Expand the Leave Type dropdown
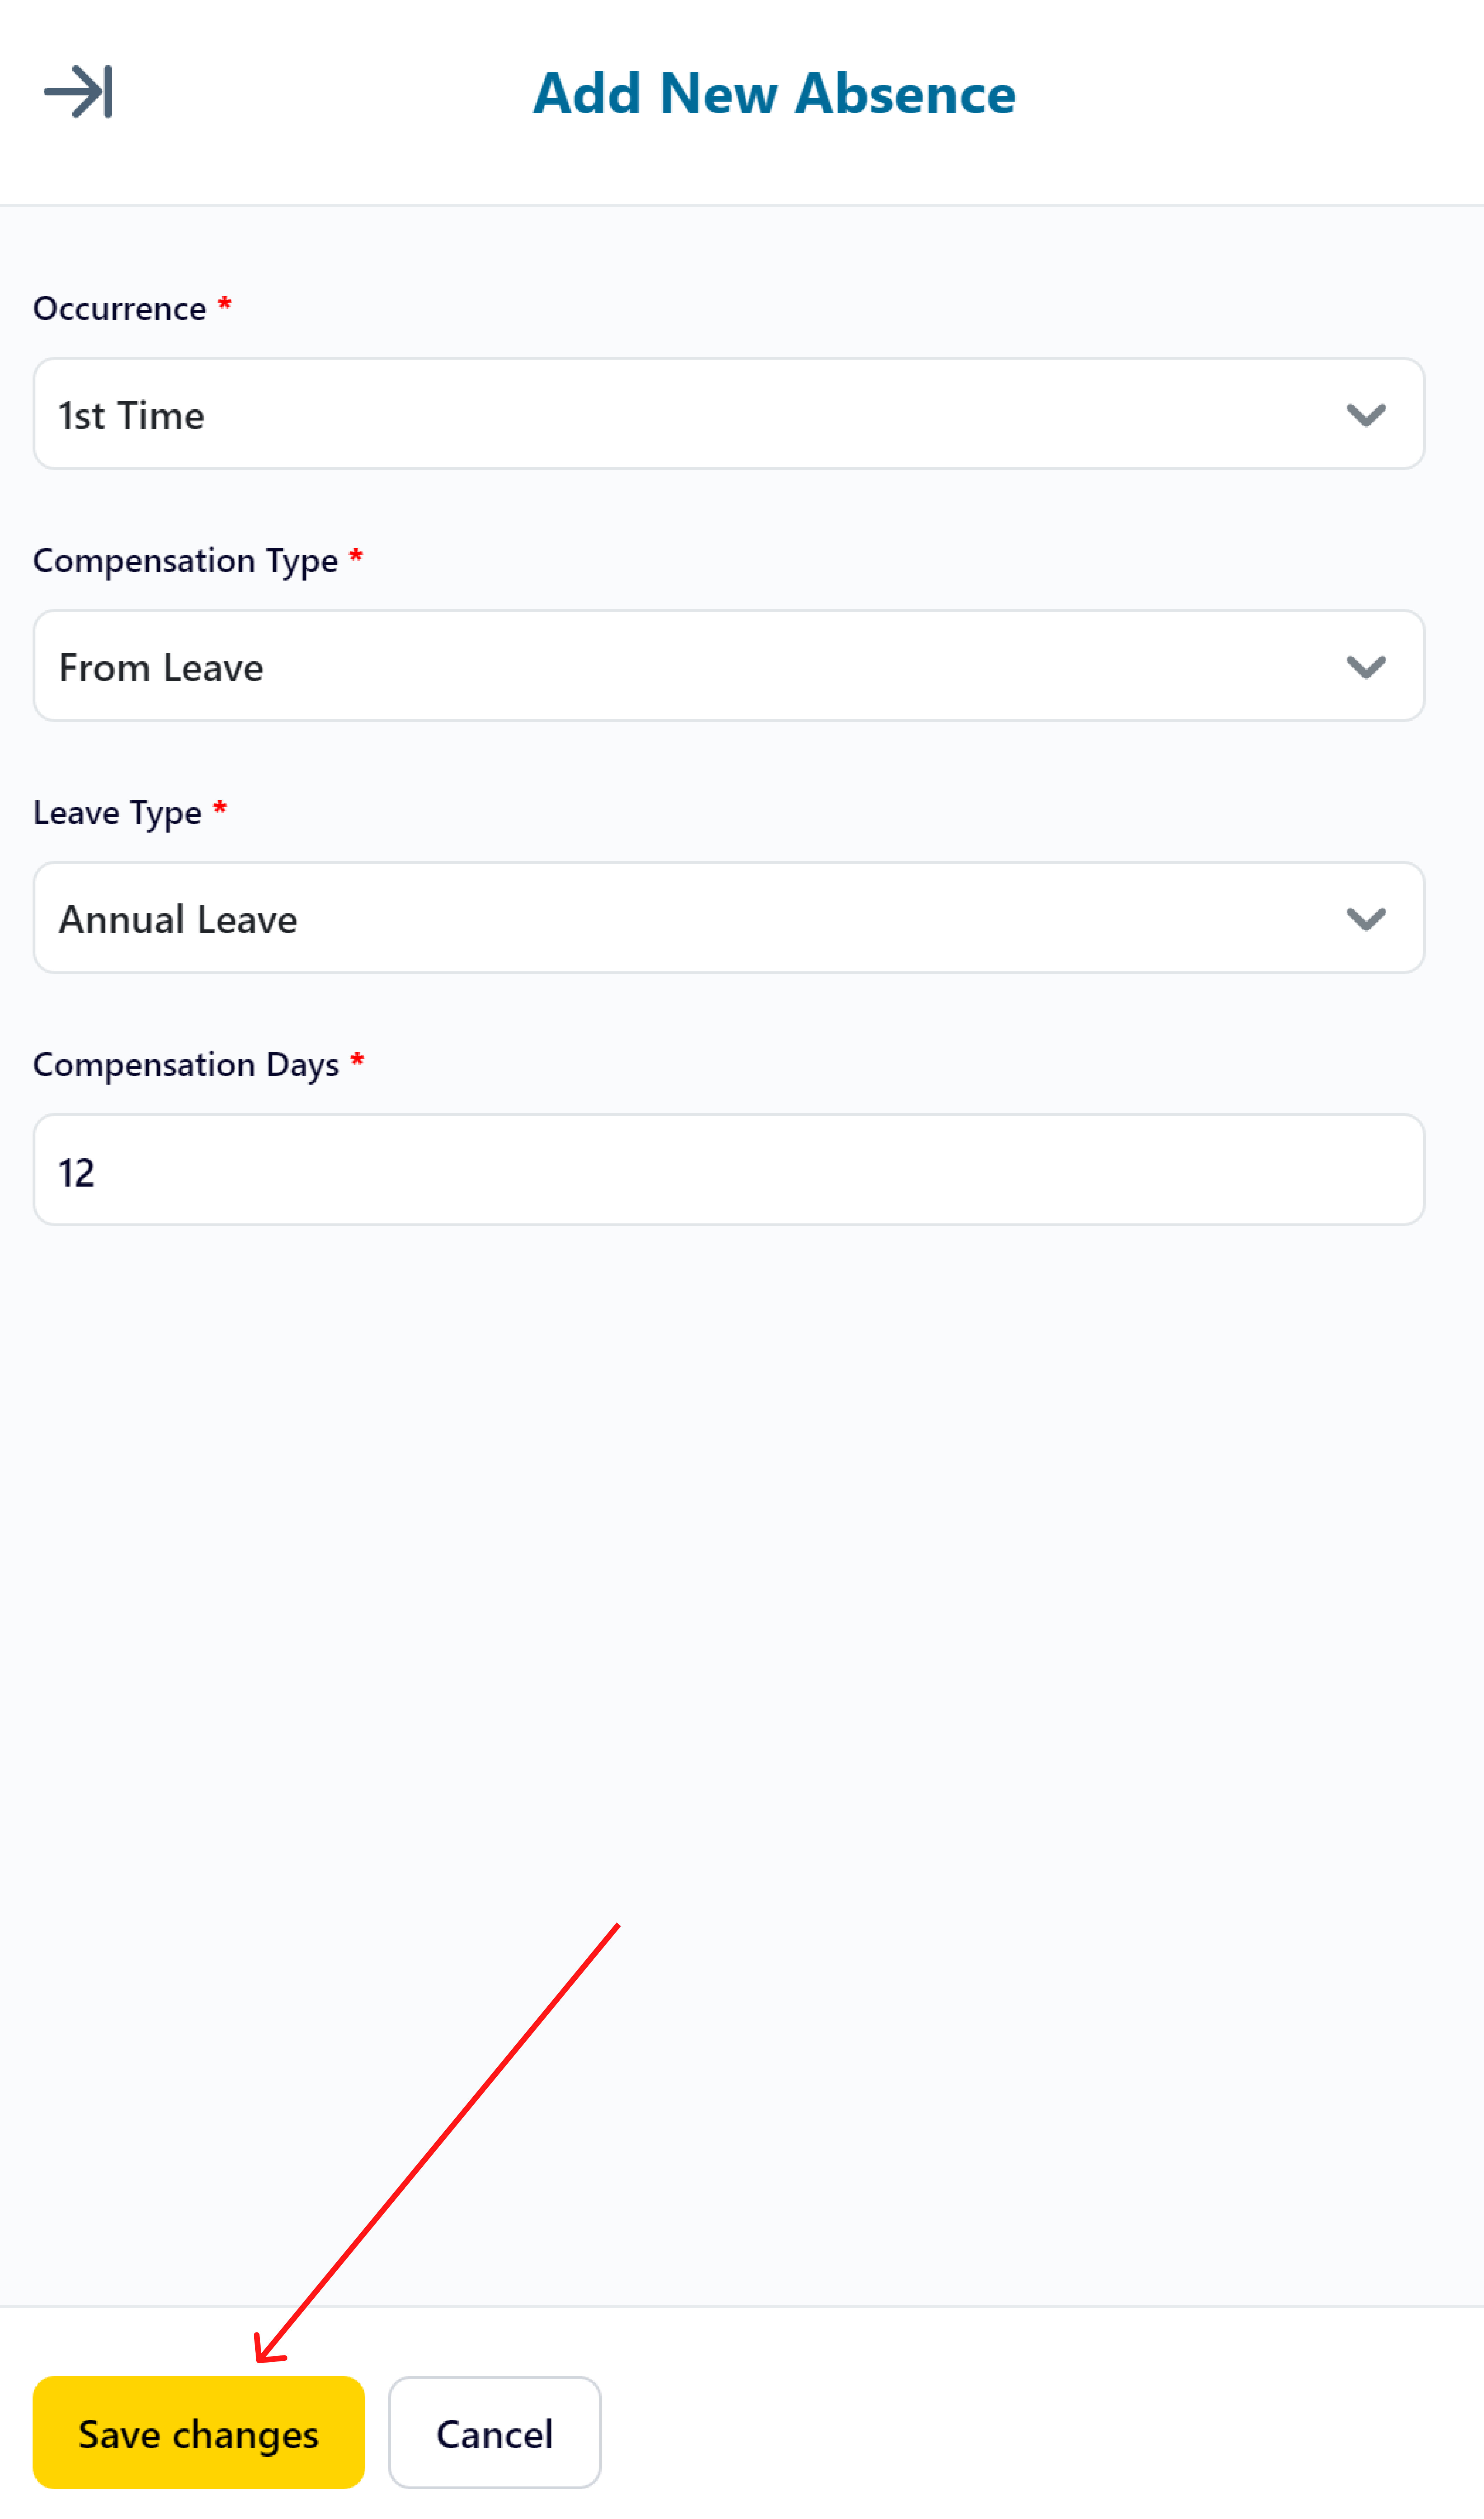1484x2519 pixels. point(729,918)
